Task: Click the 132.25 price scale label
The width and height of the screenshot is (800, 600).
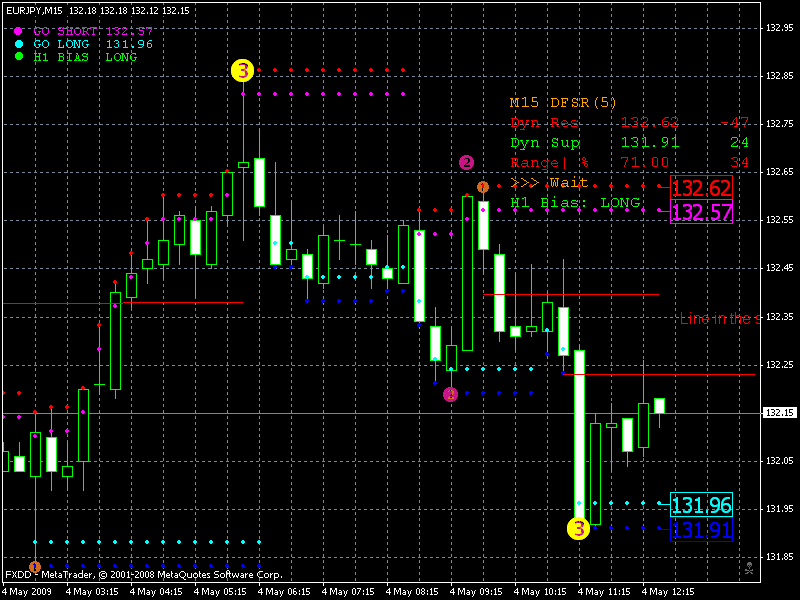Action: click(780, 364)
